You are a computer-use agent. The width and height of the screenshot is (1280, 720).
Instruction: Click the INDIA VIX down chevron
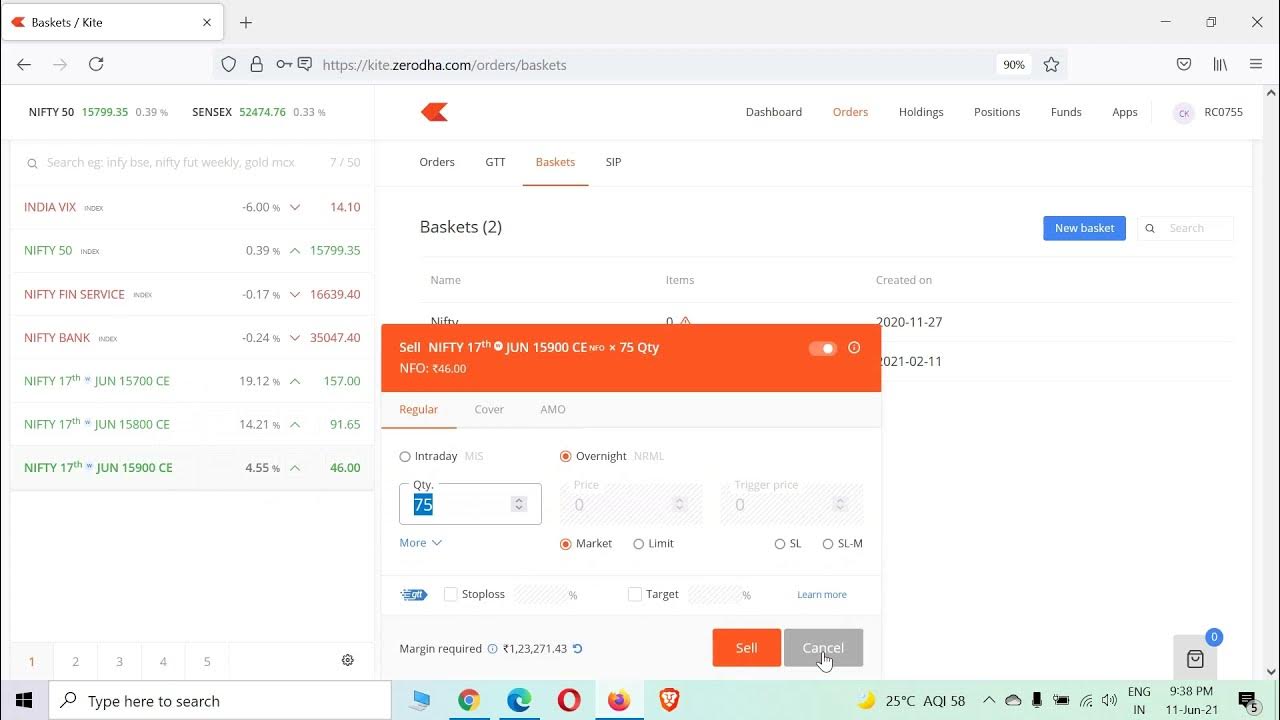[295, 208]
